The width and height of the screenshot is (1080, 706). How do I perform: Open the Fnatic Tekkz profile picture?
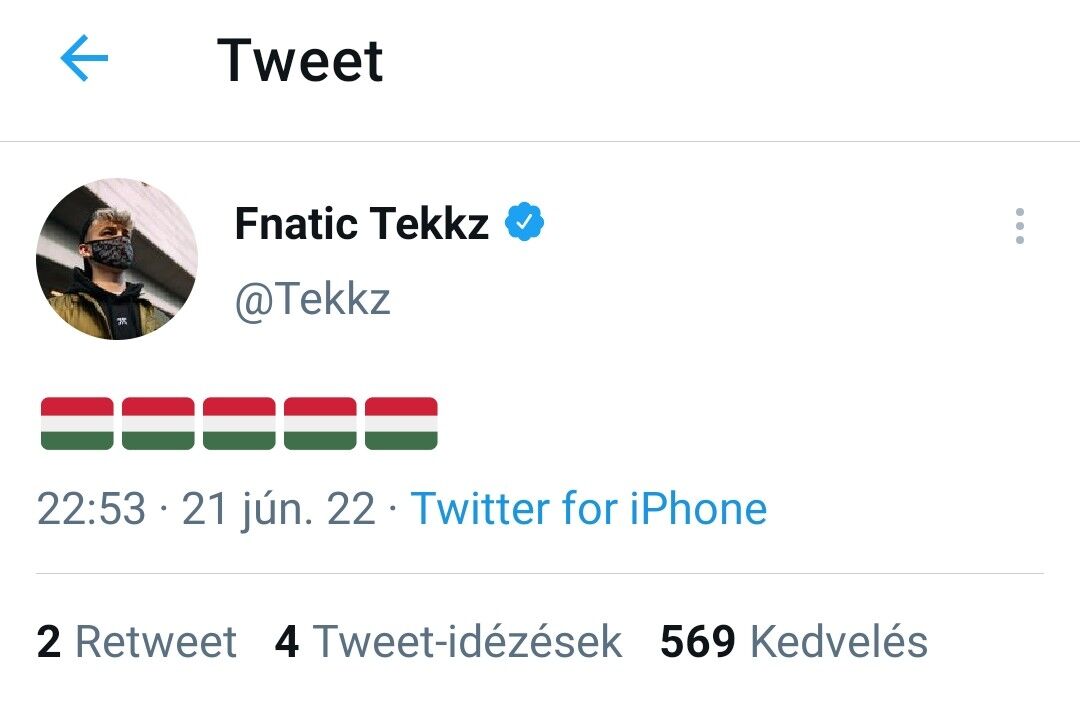tap(117, 260)
